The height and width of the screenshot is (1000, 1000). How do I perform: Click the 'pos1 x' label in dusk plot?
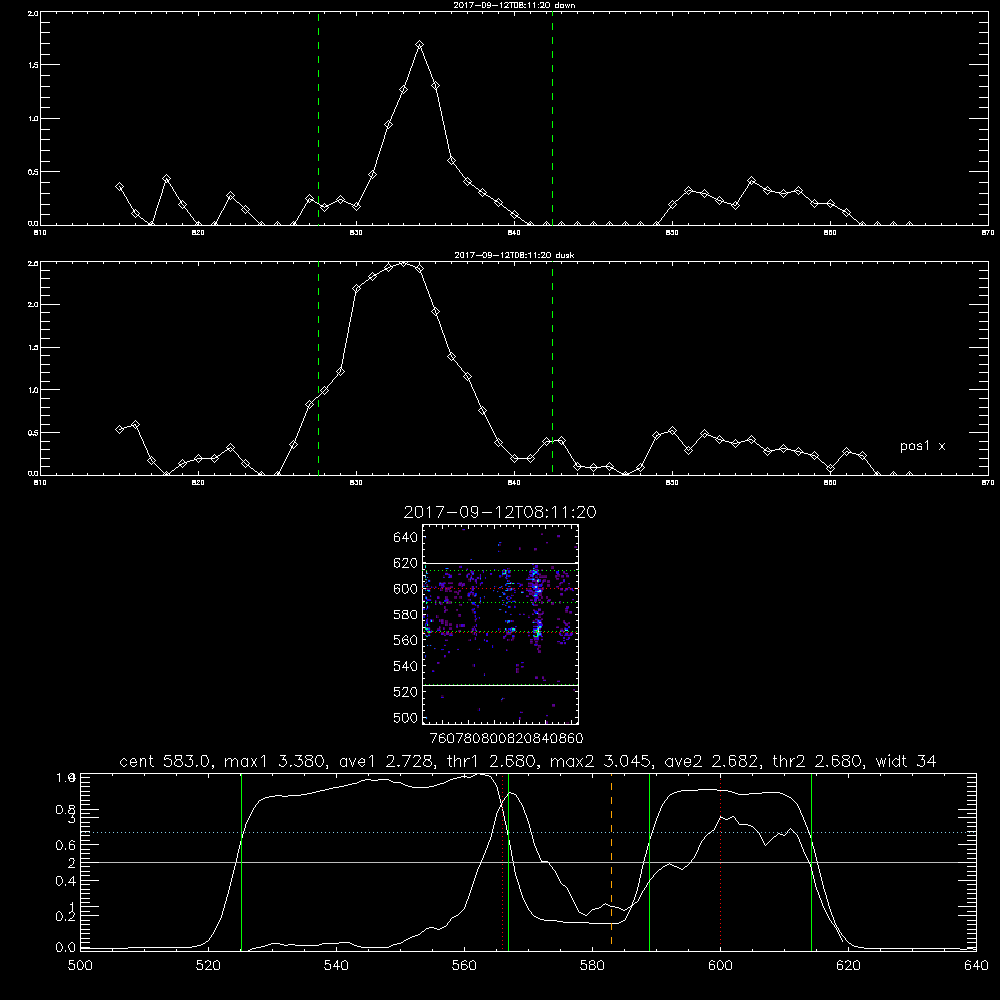pyautogui.click(x=922, y=446)
